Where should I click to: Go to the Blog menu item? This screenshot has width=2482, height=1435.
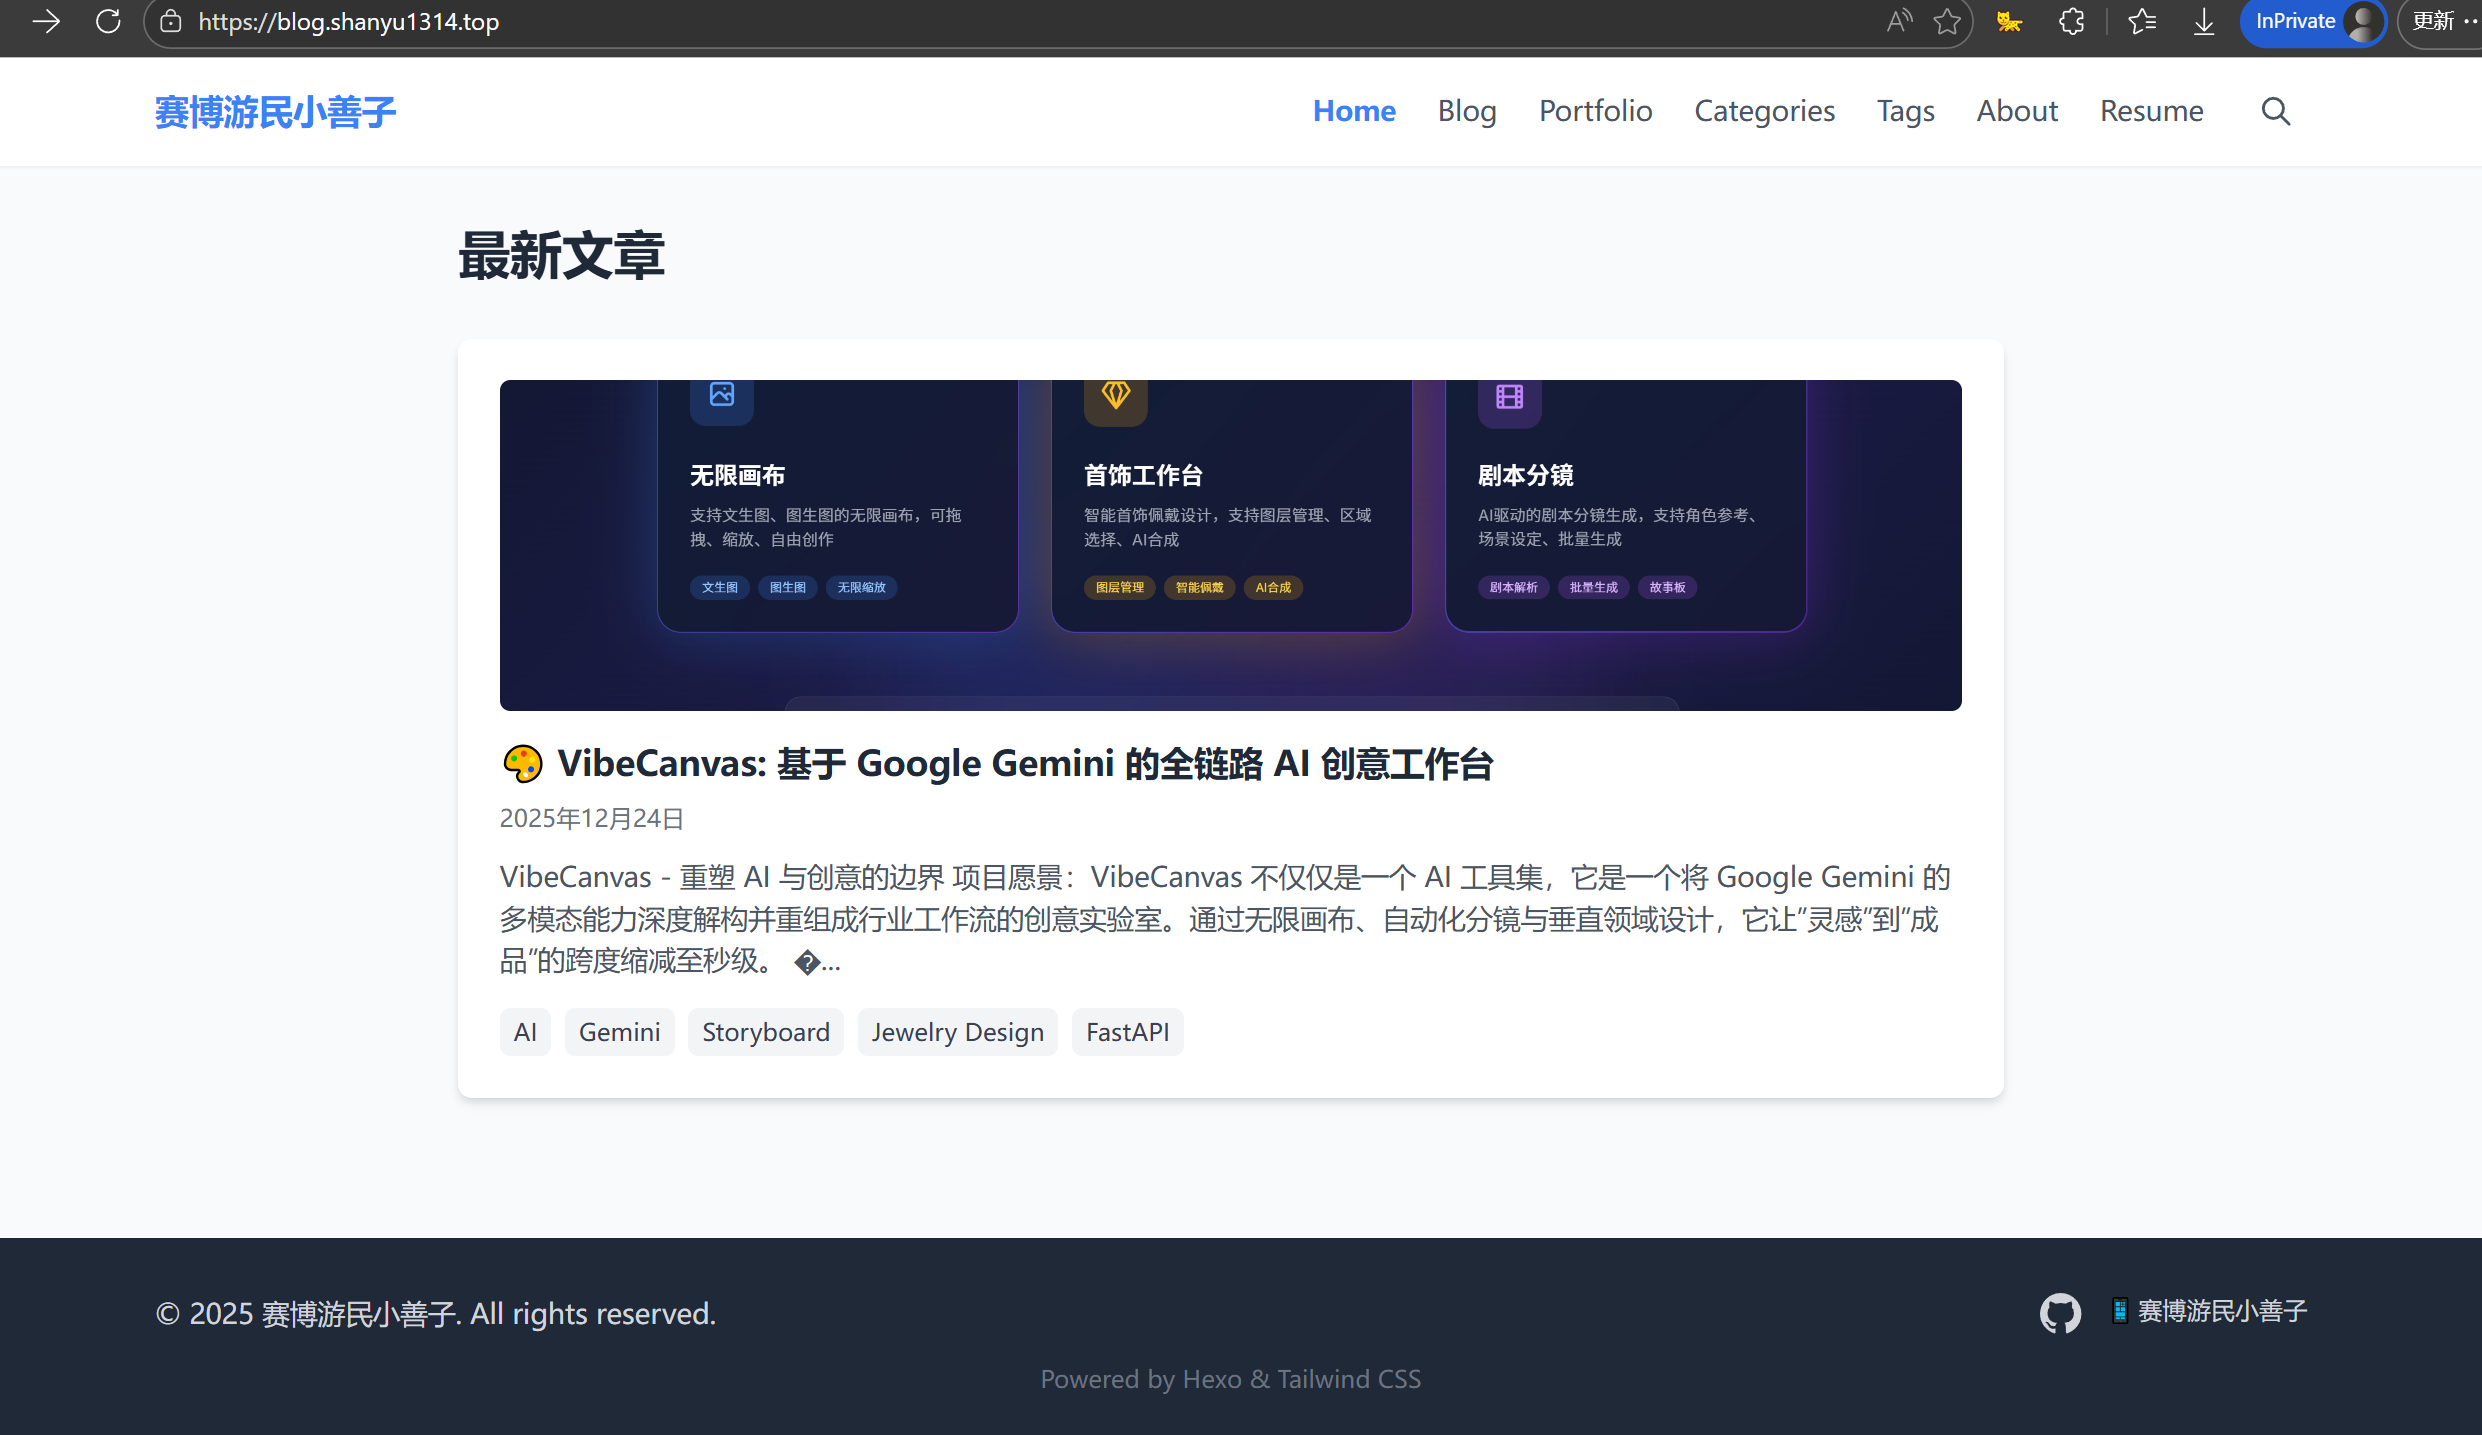[x=1466, y=111]
